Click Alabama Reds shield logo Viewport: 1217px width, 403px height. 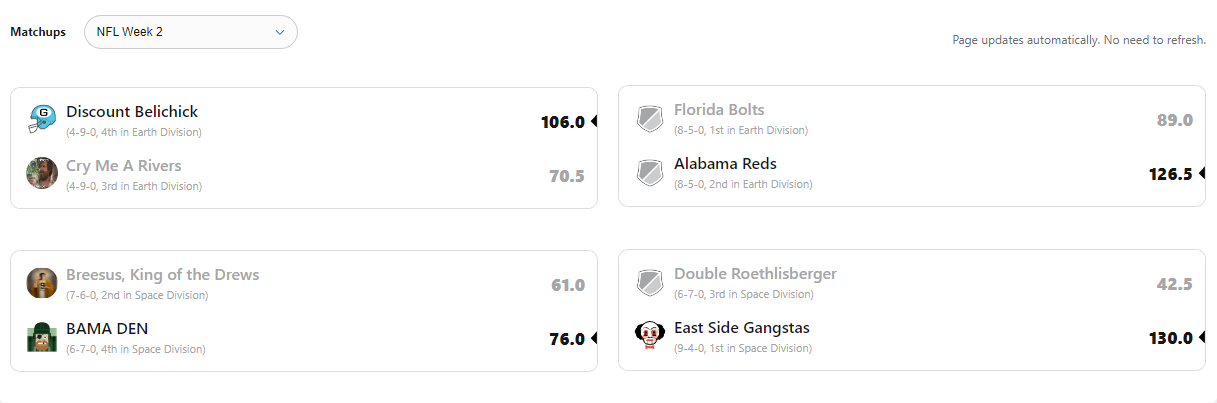pos(650,172)
